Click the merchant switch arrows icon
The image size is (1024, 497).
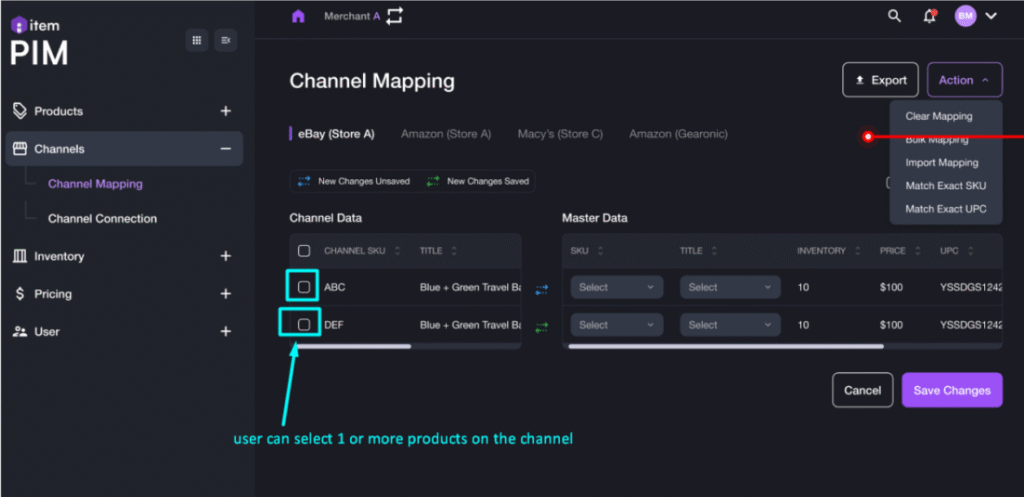394,16
